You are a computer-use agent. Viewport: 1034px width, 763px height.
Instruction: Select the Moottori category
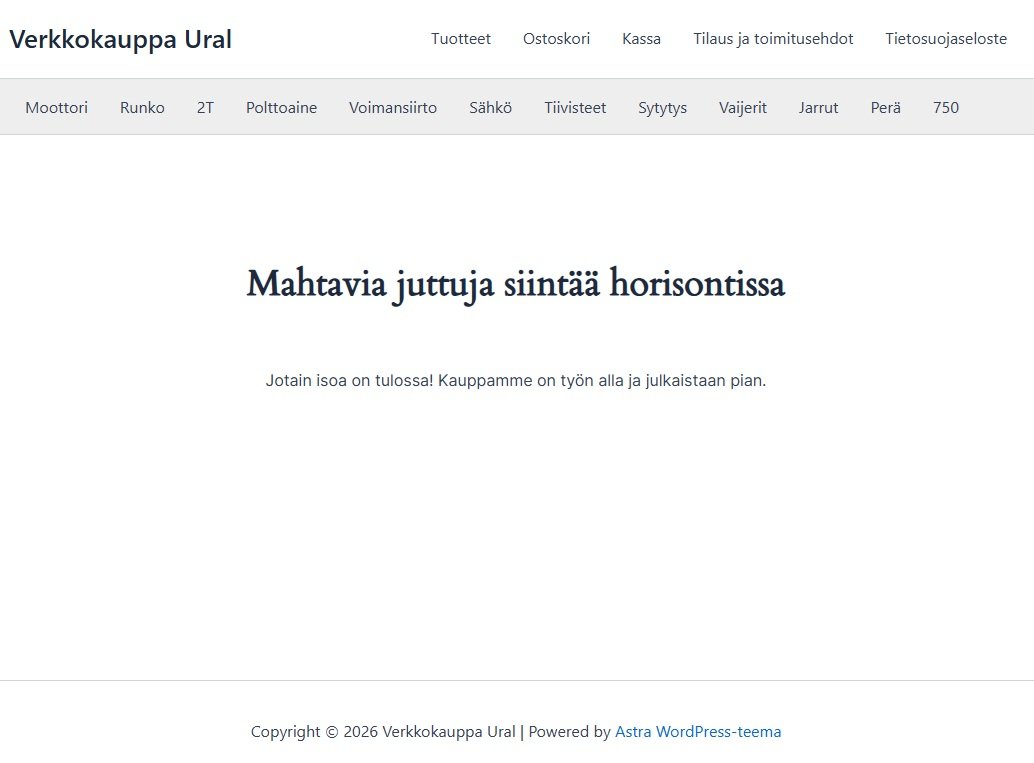click(x=57, y=107)
